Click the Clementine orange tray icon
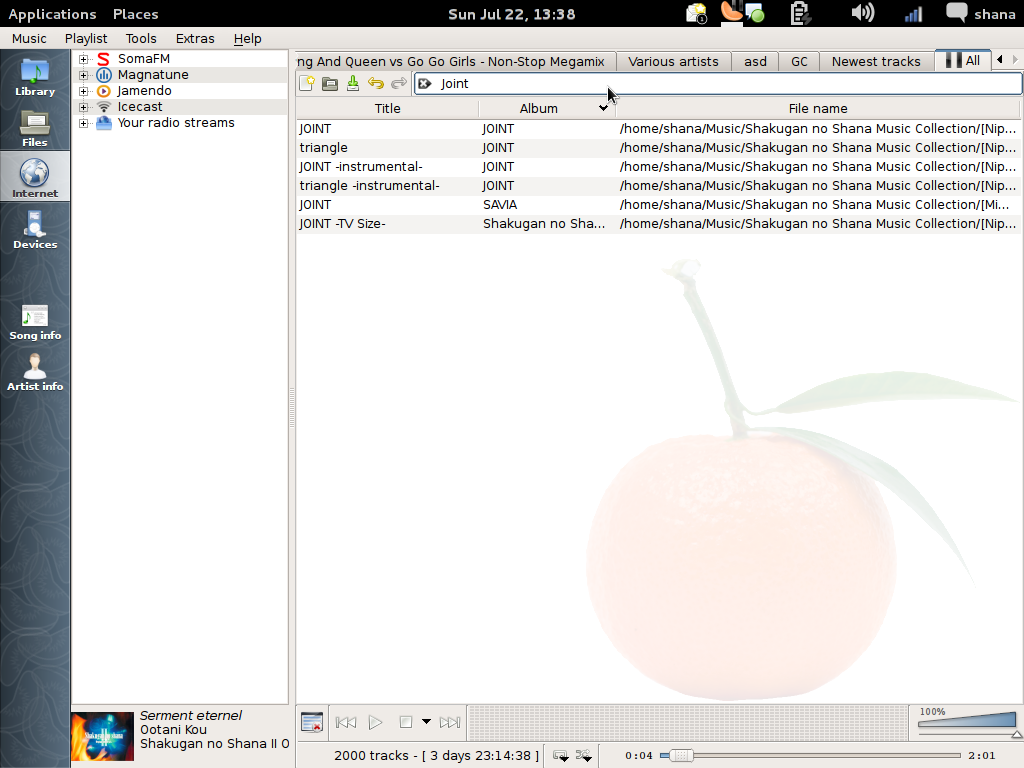The height and width of the screenshot is (768, 1024). pos(731,12)
